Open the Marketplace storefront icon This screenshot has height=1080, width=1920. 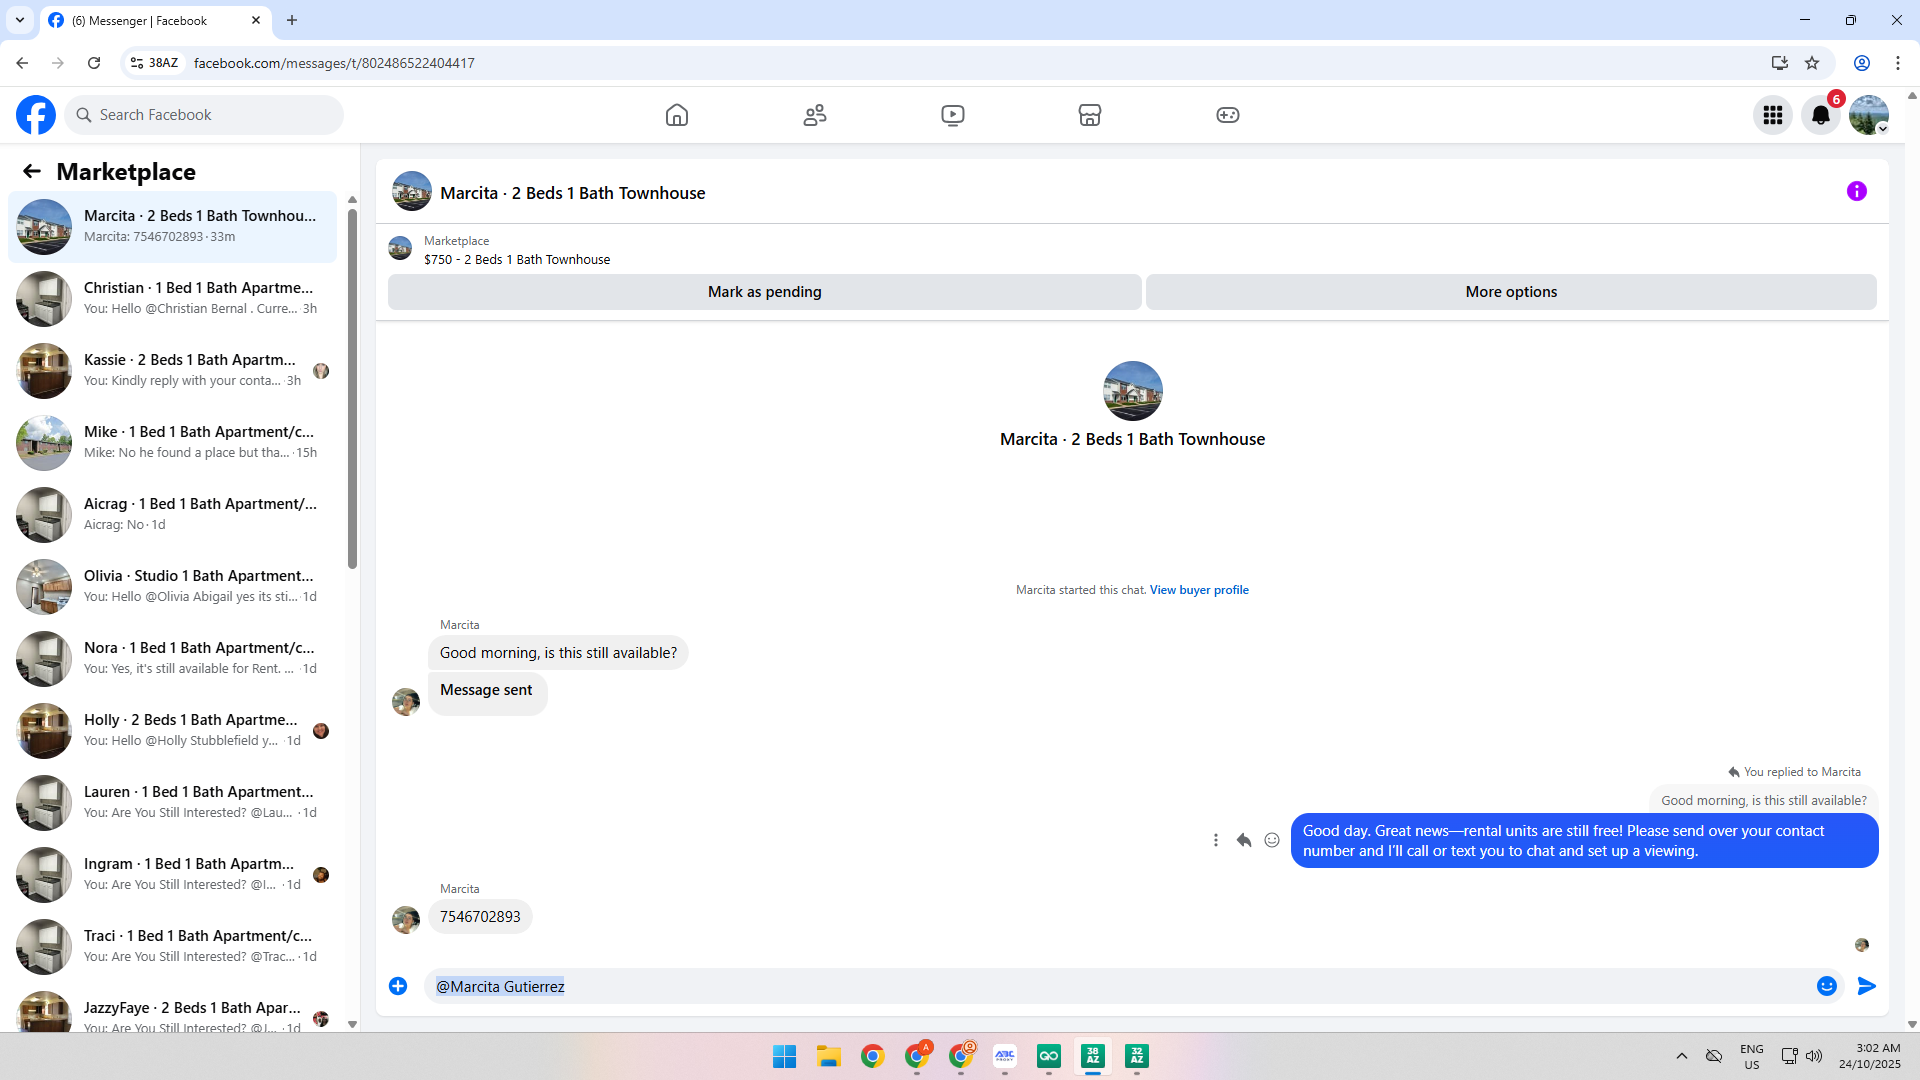tap(1090, 115)
